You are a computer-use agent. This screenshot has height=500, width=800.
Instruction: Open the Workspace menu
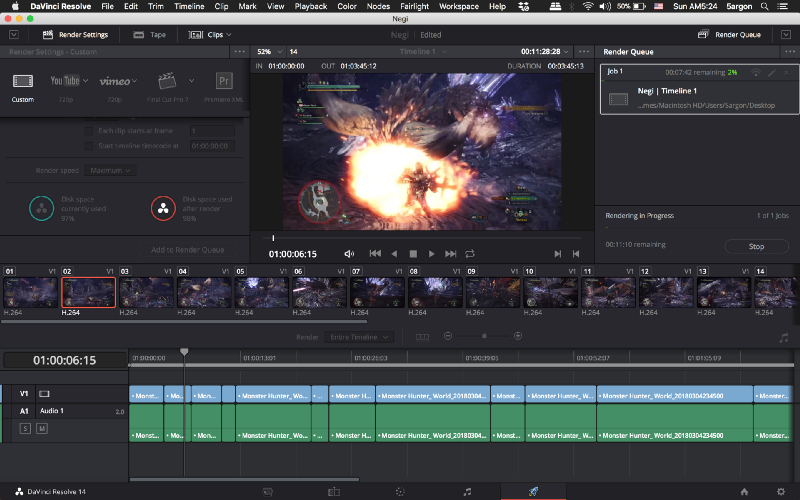coord(459,6)
